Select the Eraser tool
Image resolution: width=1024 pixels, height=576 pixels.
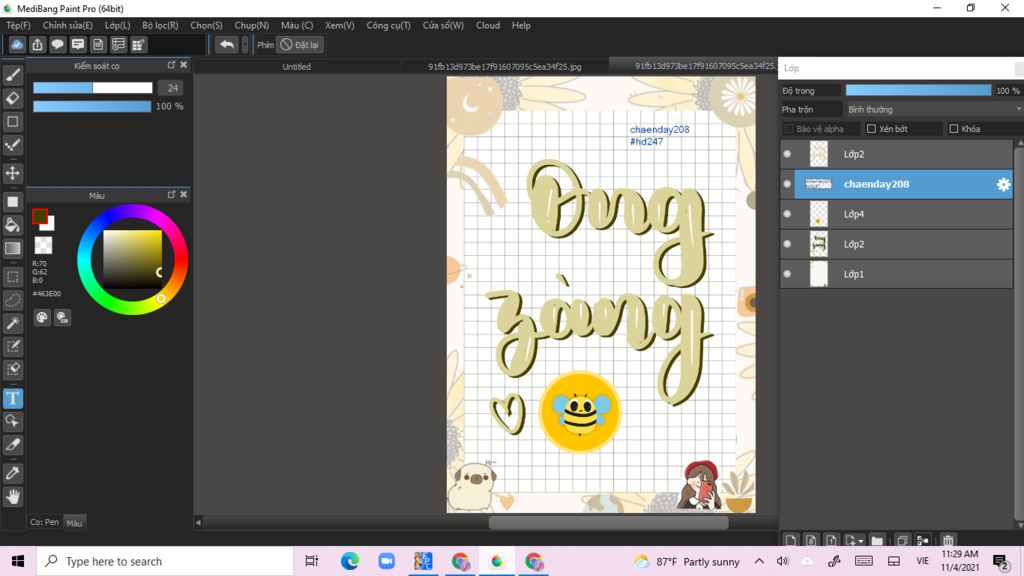(x=12, y=98)
